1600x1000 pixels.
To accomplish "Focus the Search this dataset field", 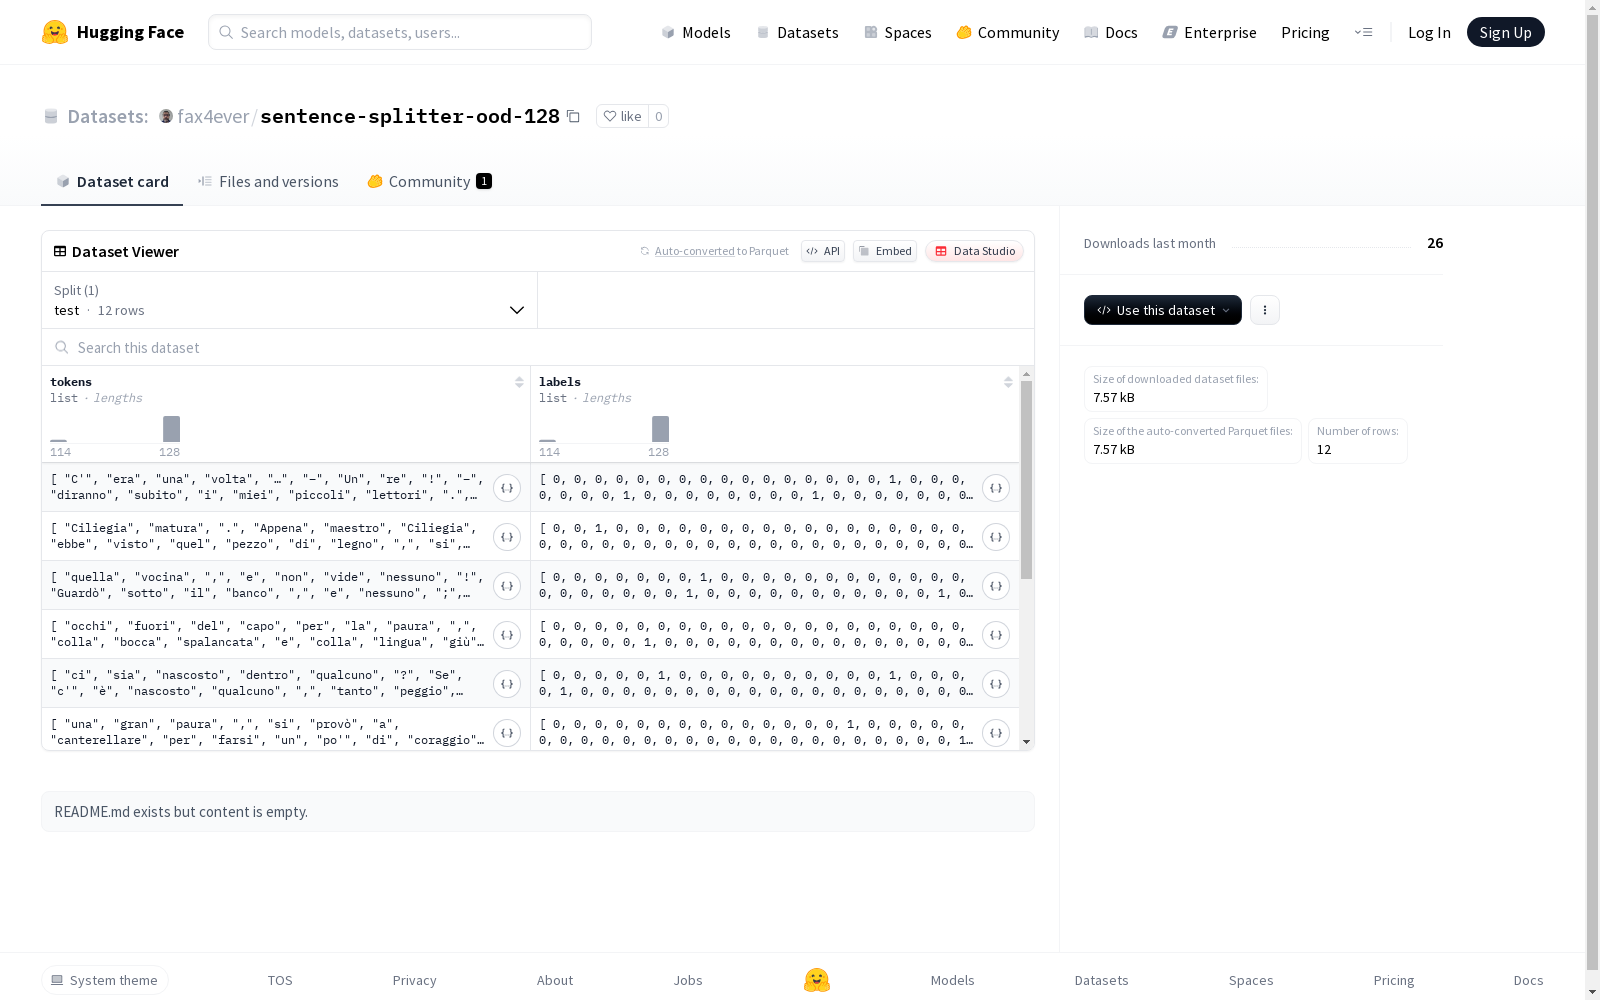I will [x=538, y=347].
